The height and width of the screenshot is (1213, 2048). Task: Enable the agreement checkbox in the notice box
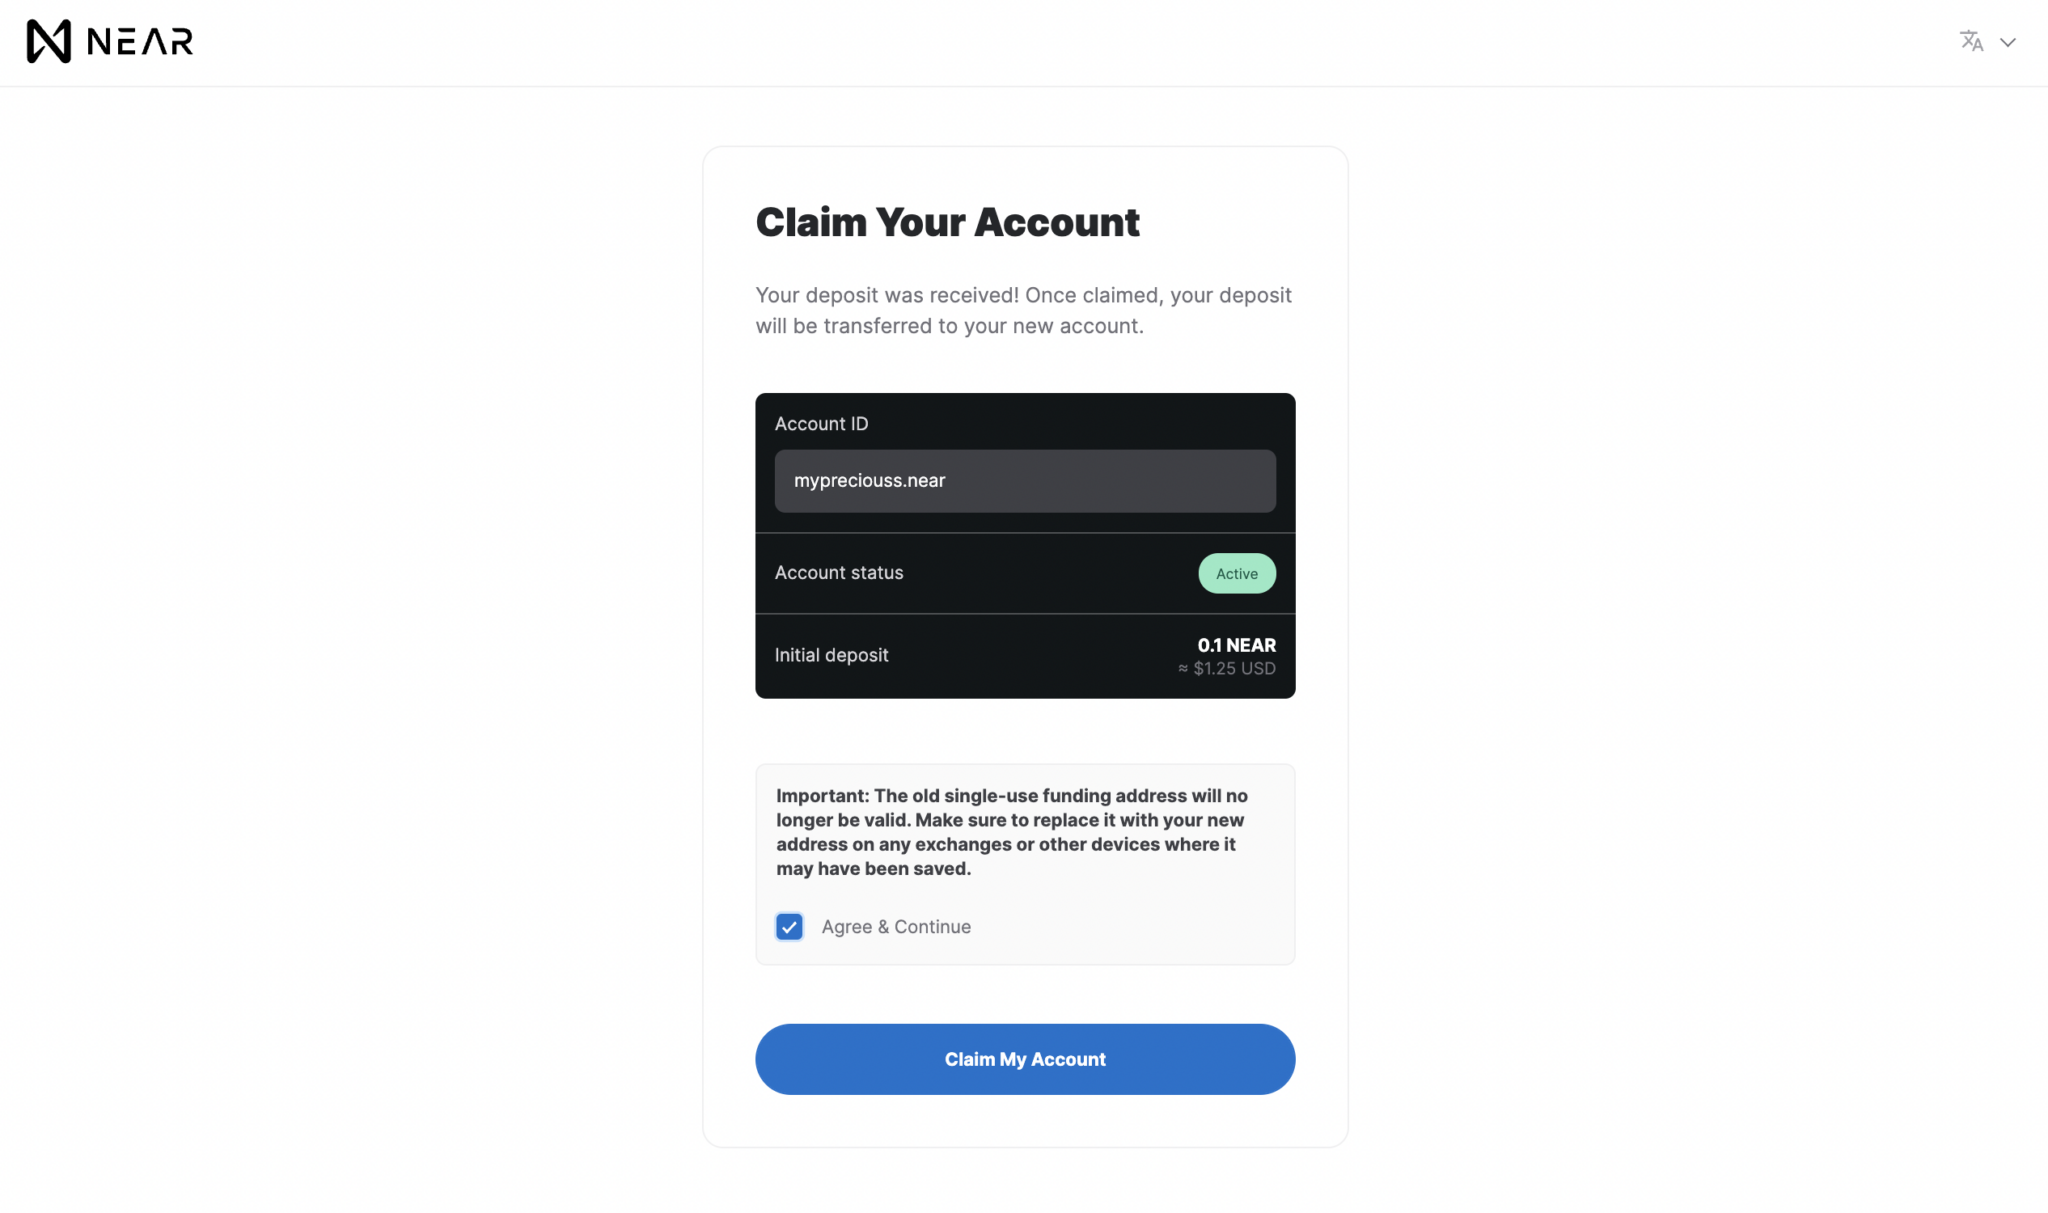click(x=789, y=926)
